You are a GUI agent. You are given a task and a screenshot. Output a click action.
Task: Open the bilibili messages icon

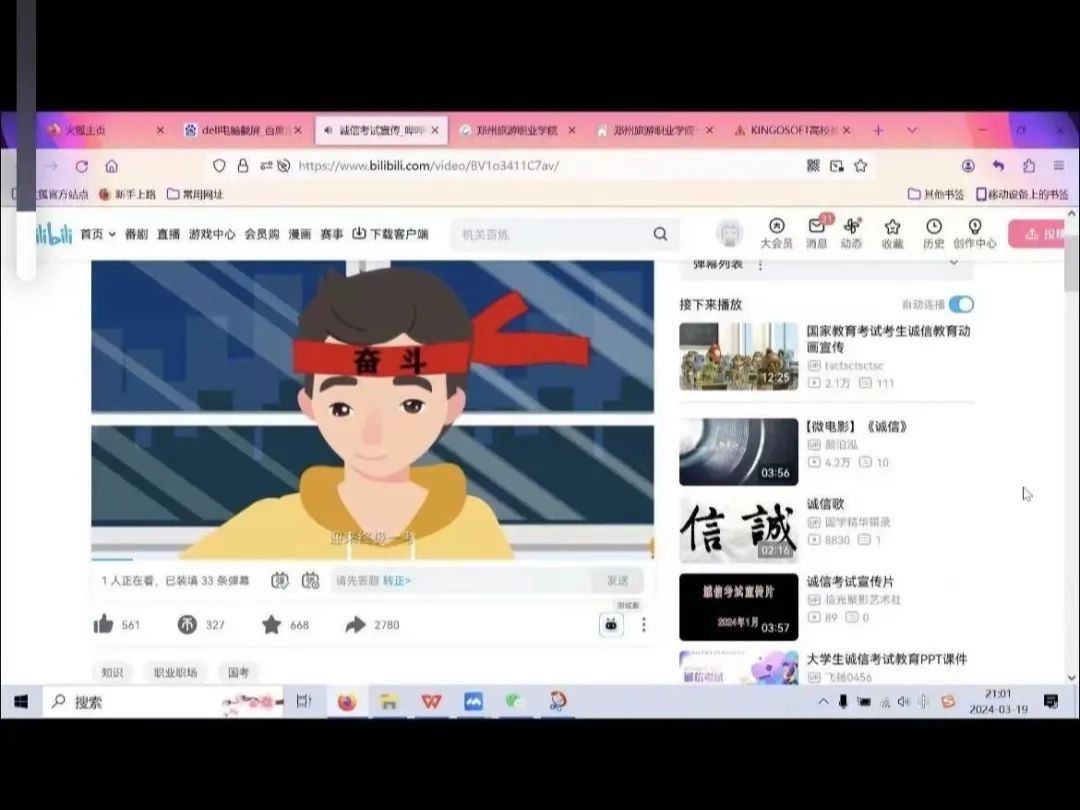[817, 232]
